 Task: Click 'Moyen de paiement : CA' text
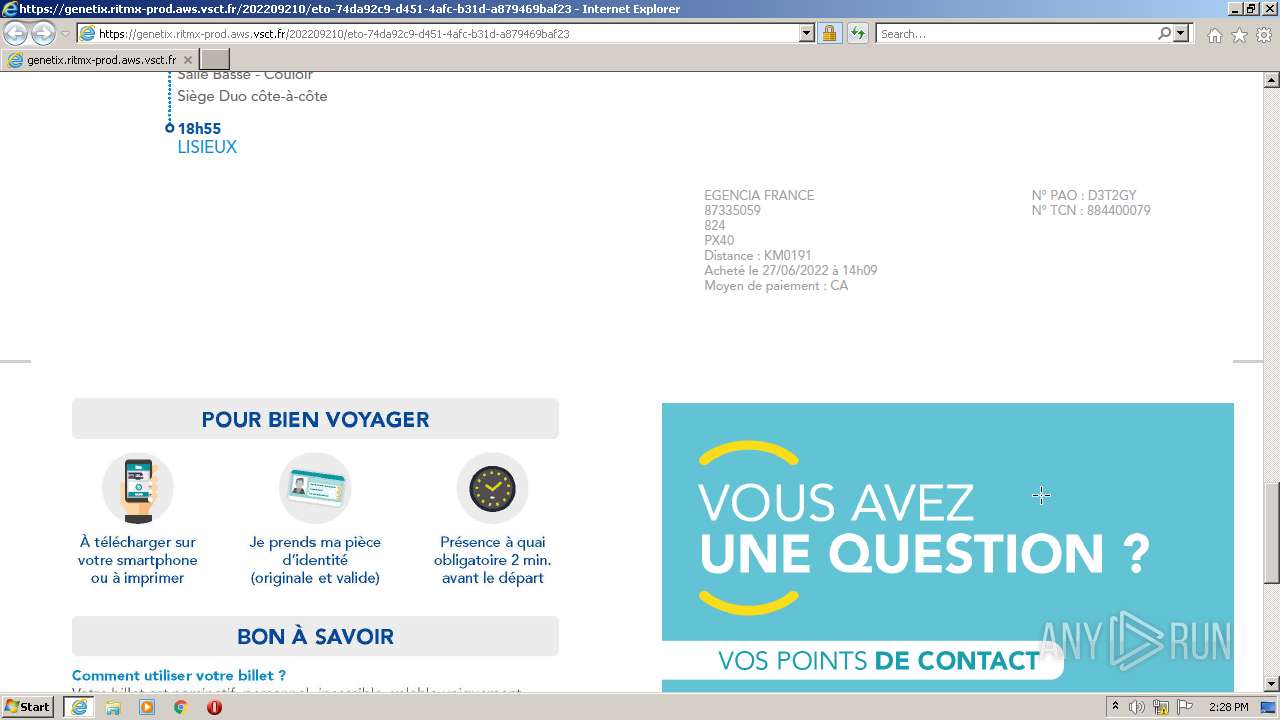click(x=776, y=285)
